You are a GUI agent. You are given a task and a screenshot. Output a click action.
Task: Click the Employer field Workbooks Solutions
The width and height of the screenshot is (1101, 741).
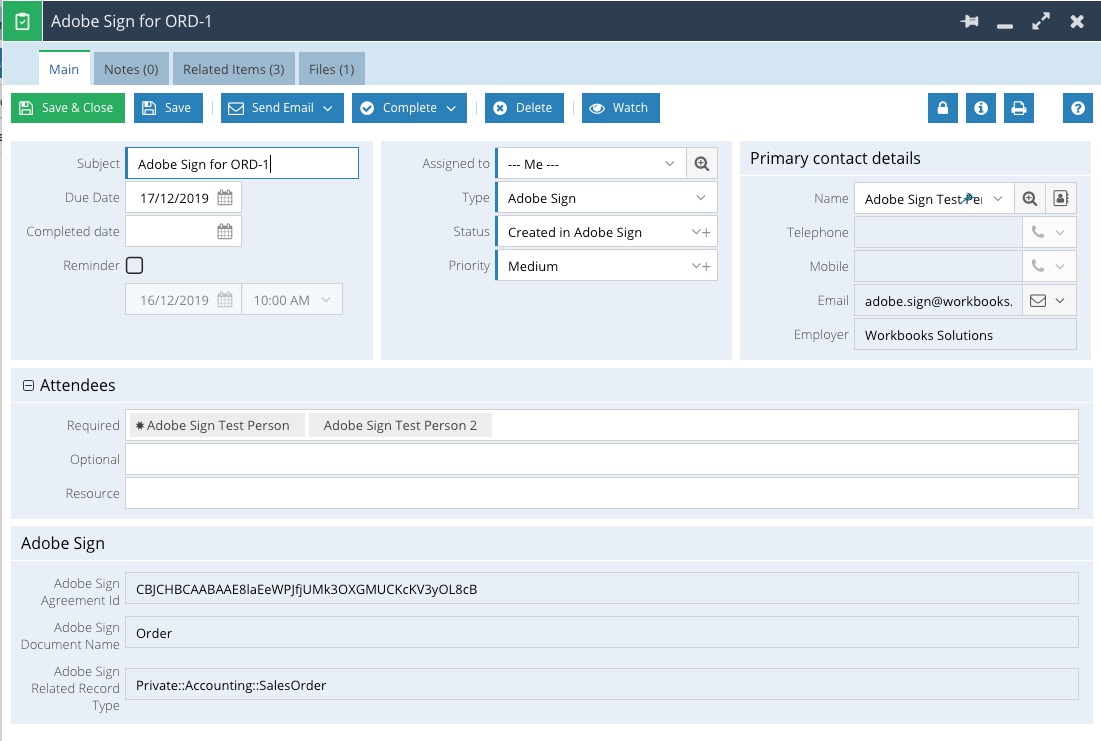[x=965, y=334]
